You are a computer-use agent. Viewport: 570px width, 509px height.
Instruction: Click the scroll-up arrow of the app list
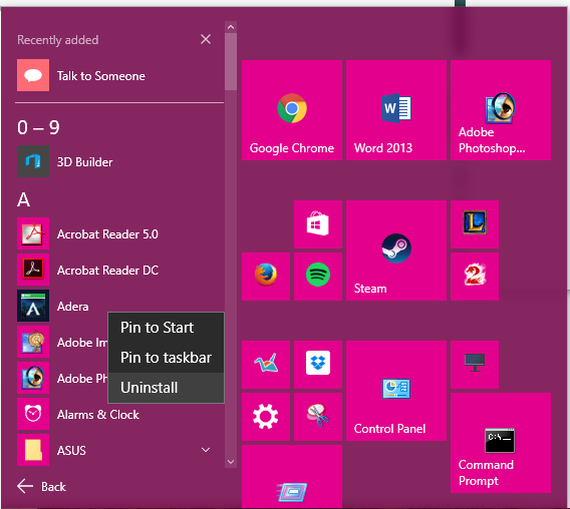coord(230,27)
